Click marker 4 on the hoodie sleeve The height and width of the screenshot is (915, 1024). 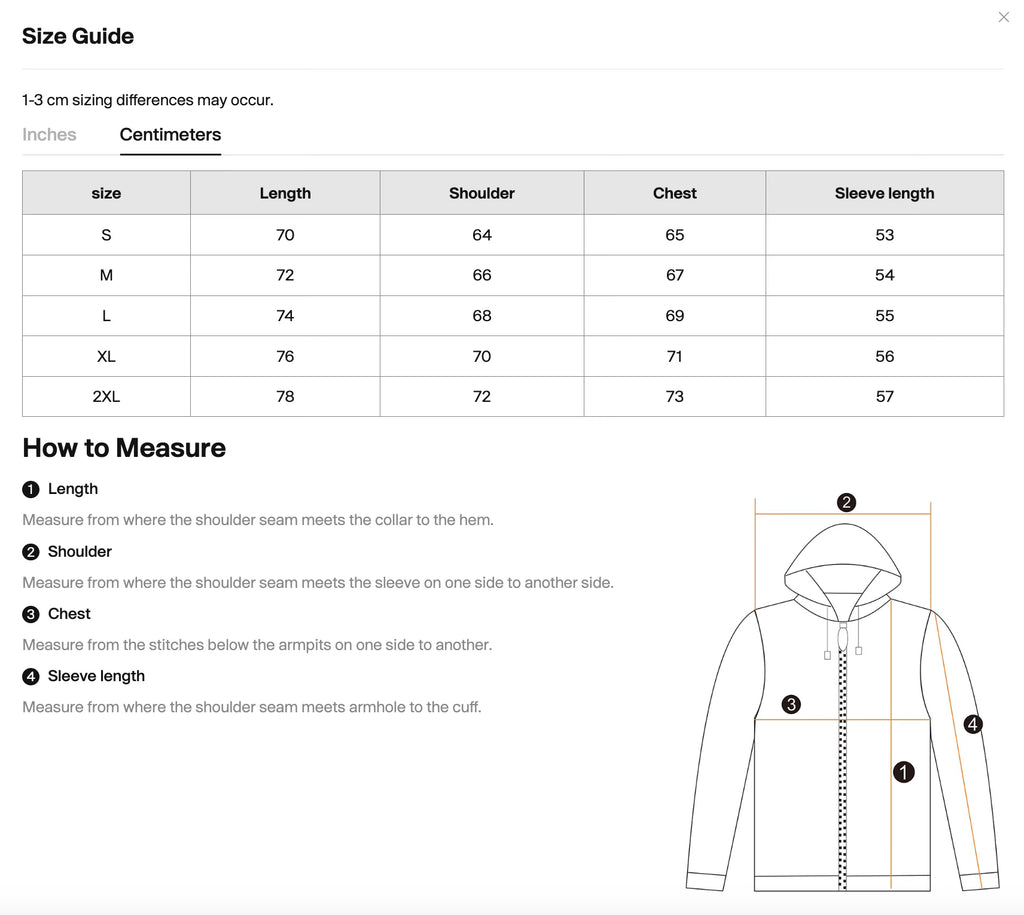point(973,723)
